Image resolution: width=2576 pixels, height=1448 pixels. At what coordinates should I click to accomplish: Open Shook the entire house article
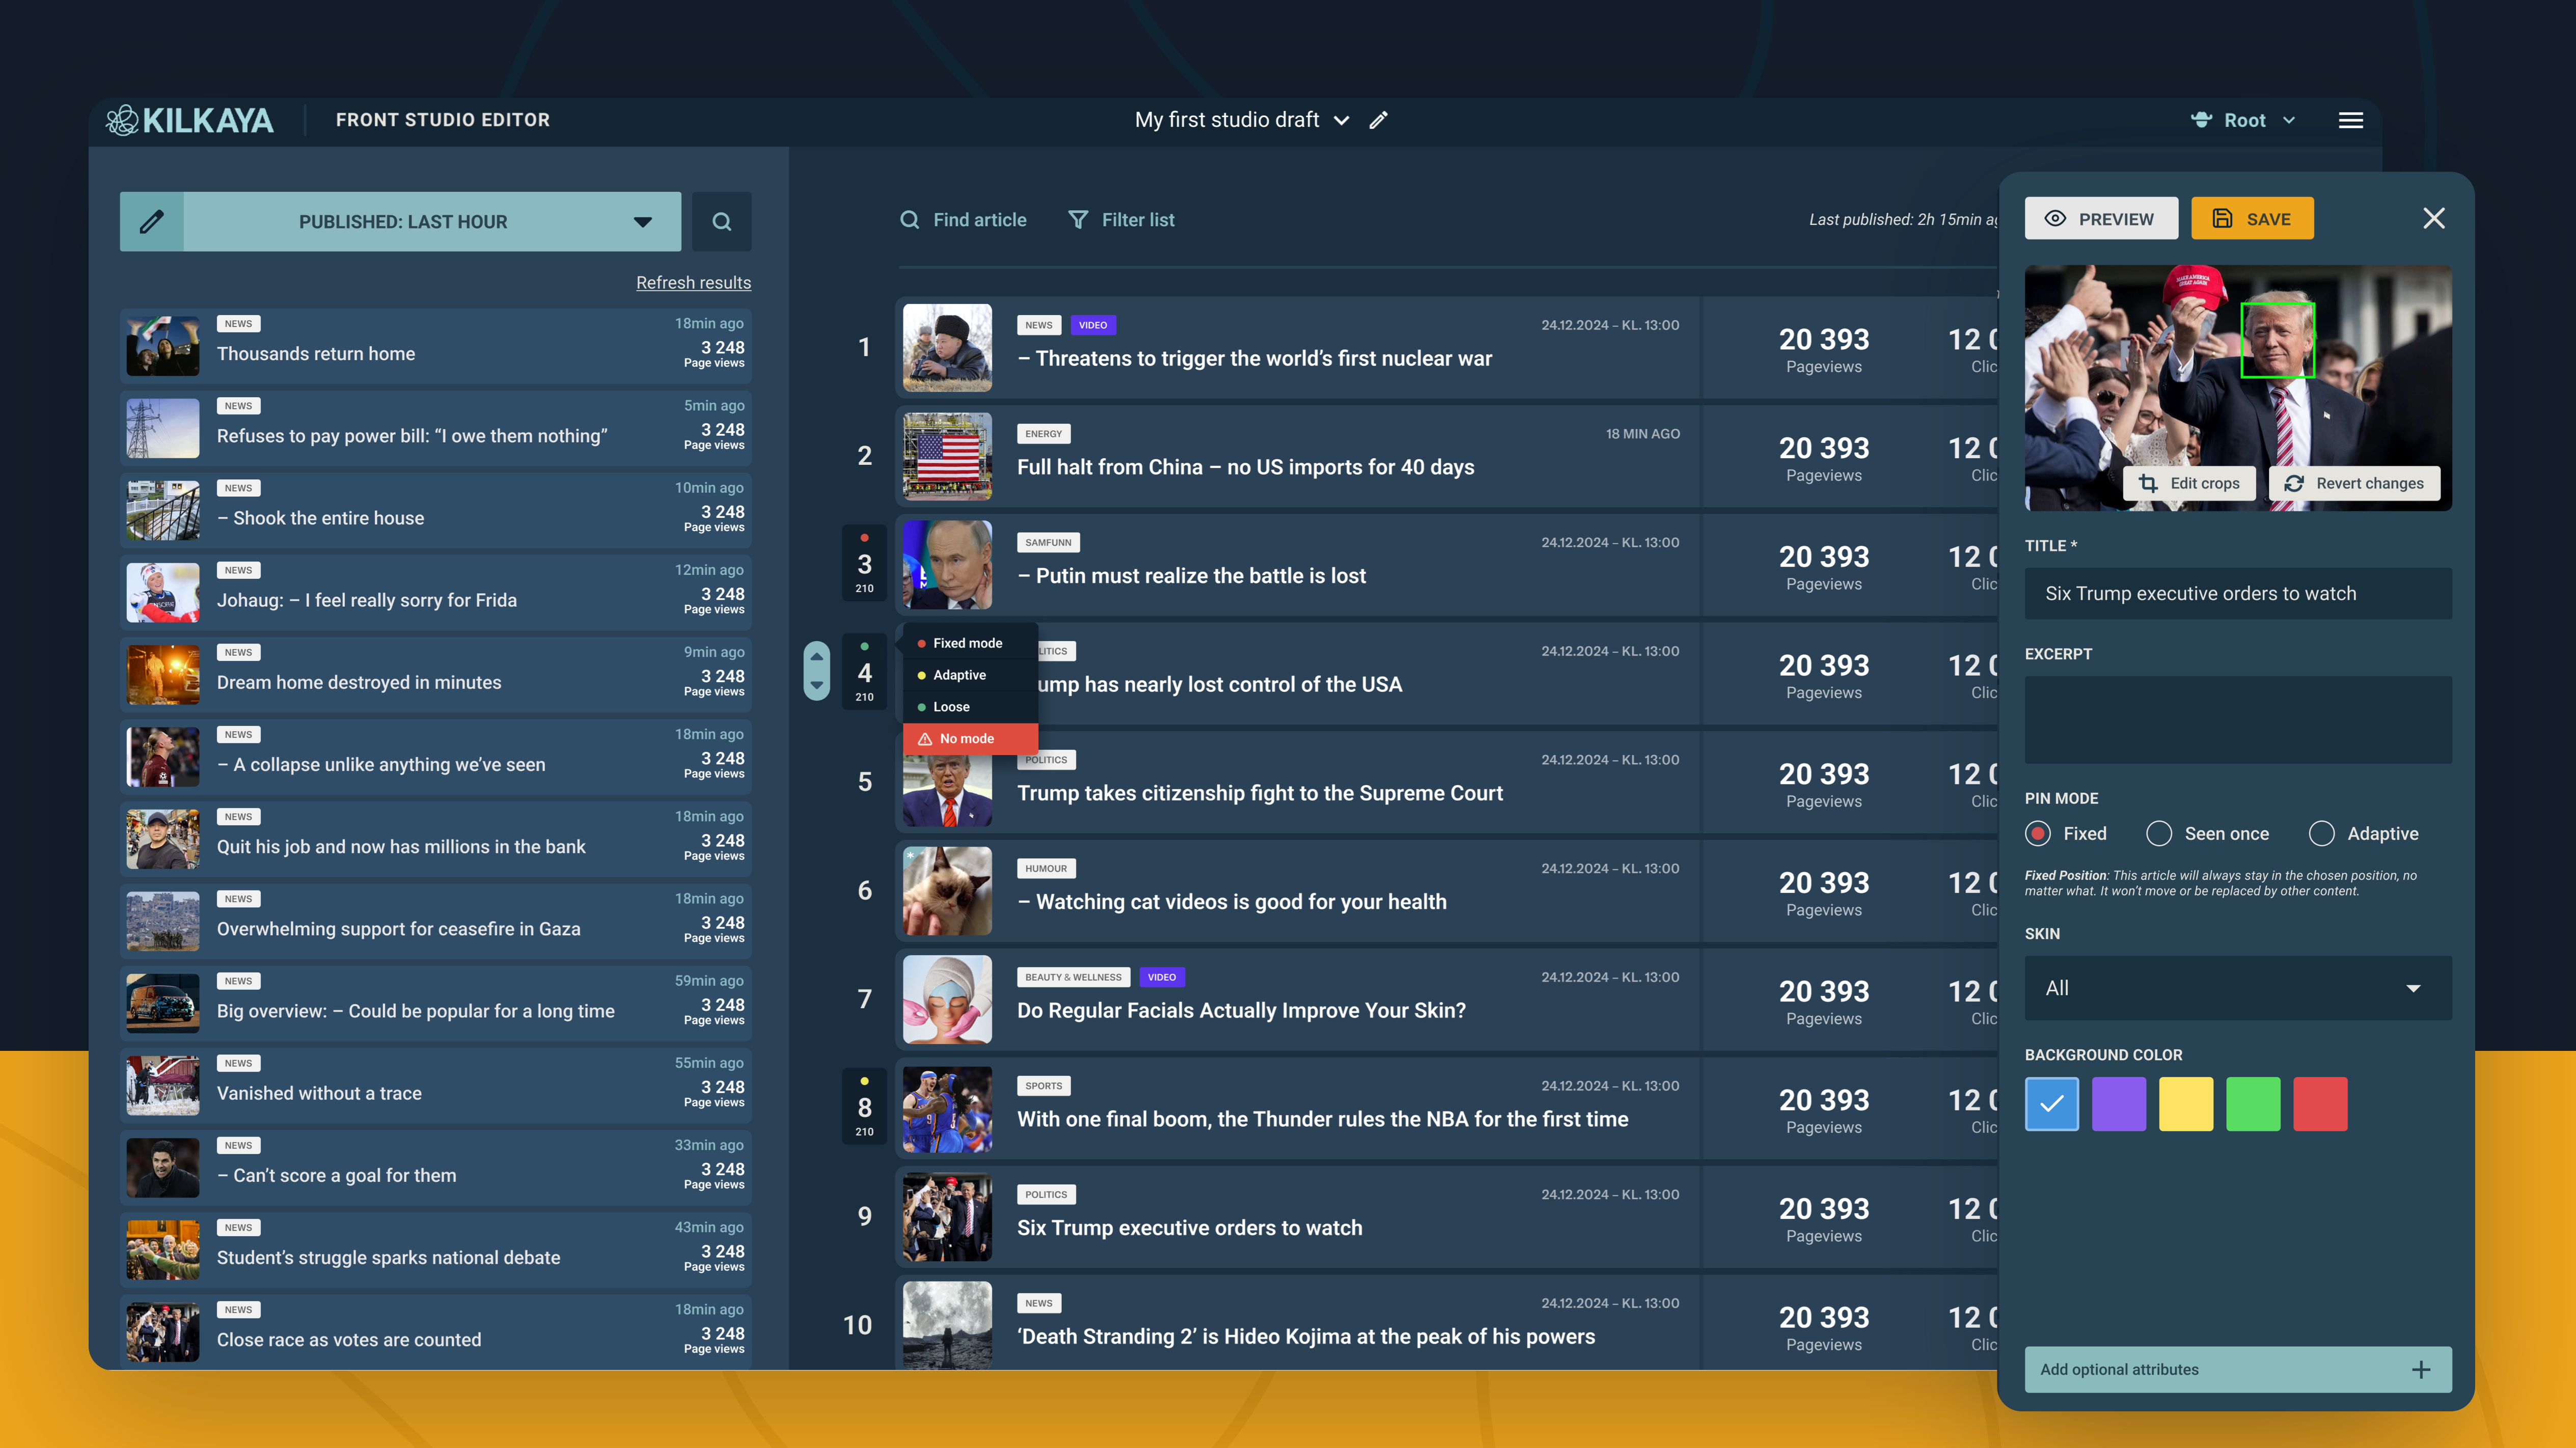435,510
